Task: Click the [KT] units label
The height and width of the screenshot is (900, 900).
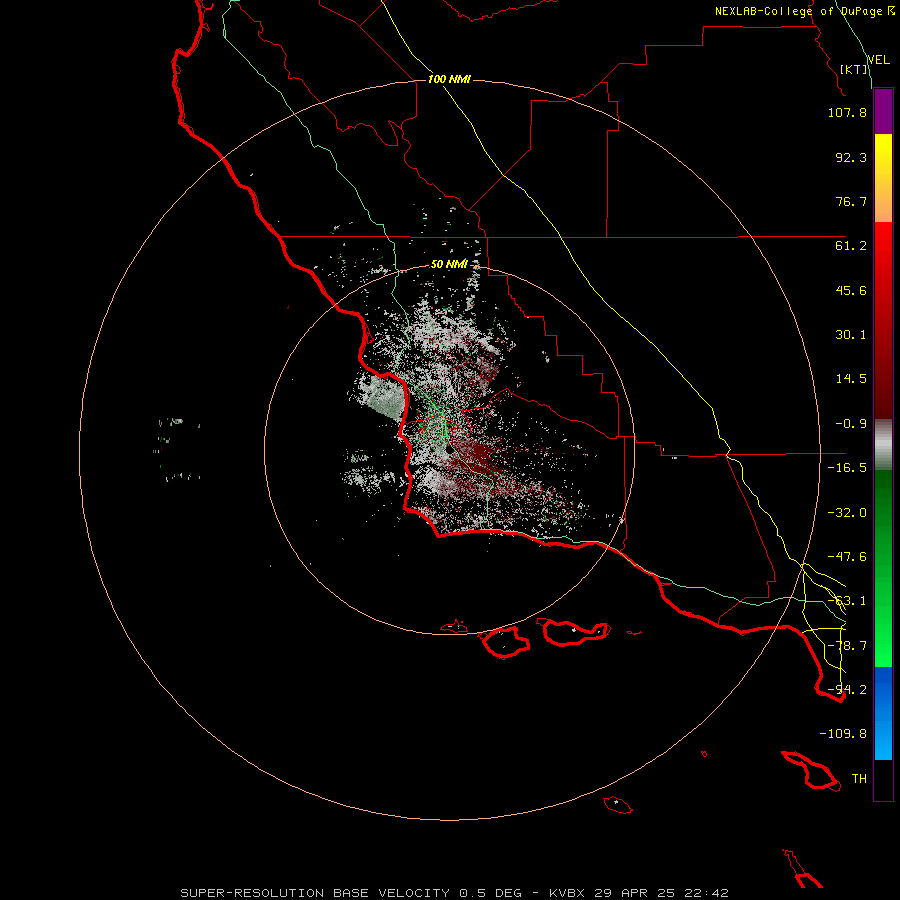Action: [x=853, y=69]
